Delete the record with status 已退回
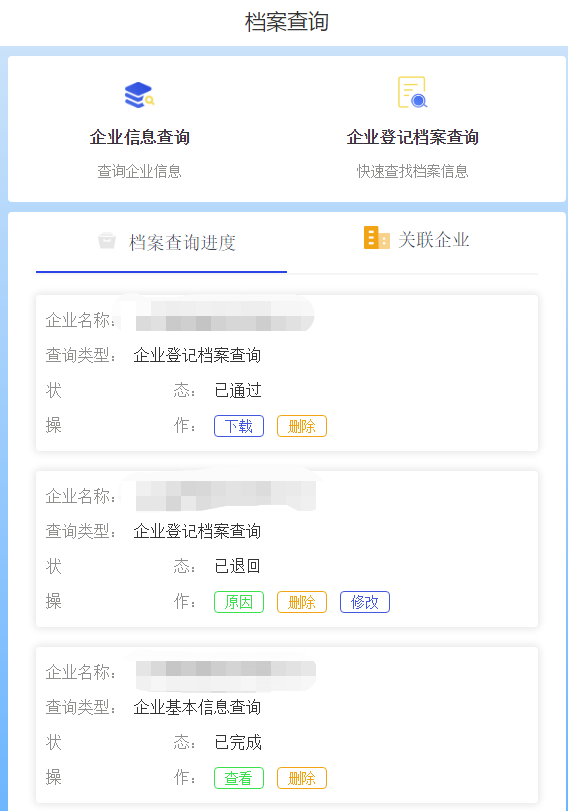This screenshot has width=568, height=811. pos(302,602)
